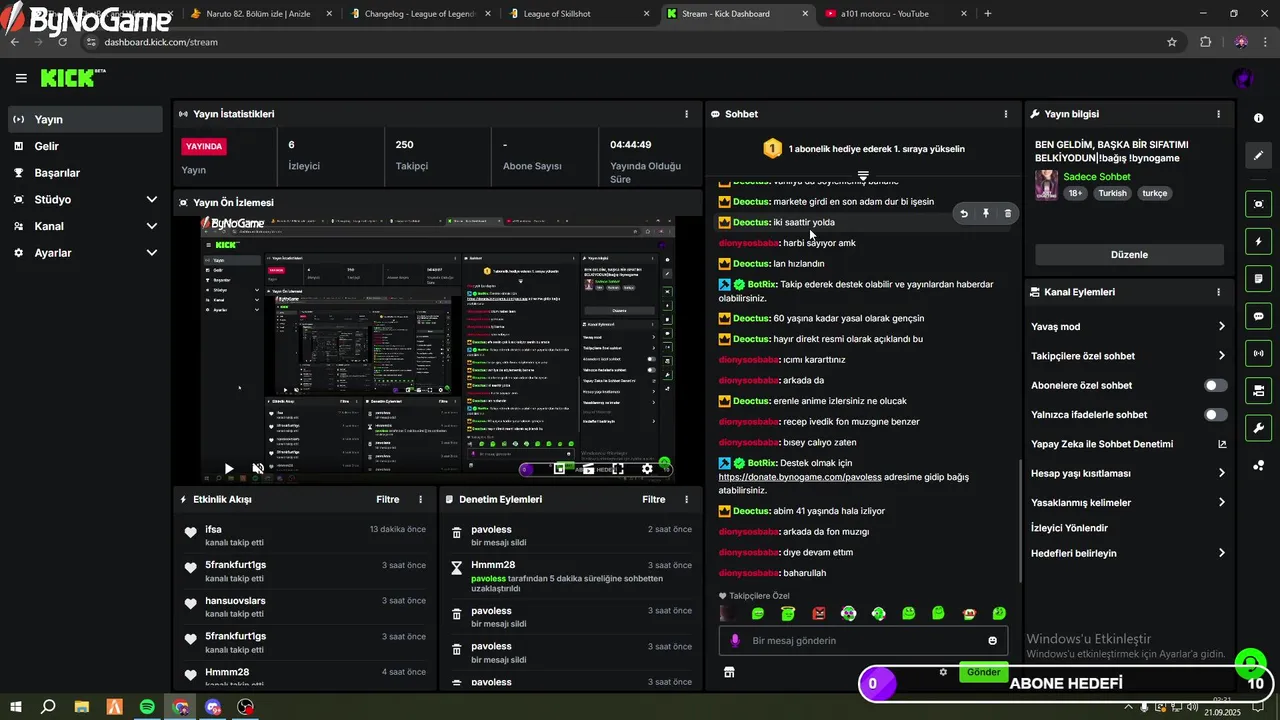Click the purple microphone icon in message box
This screenshot has height=720, width=1280.
coord(735,641)
